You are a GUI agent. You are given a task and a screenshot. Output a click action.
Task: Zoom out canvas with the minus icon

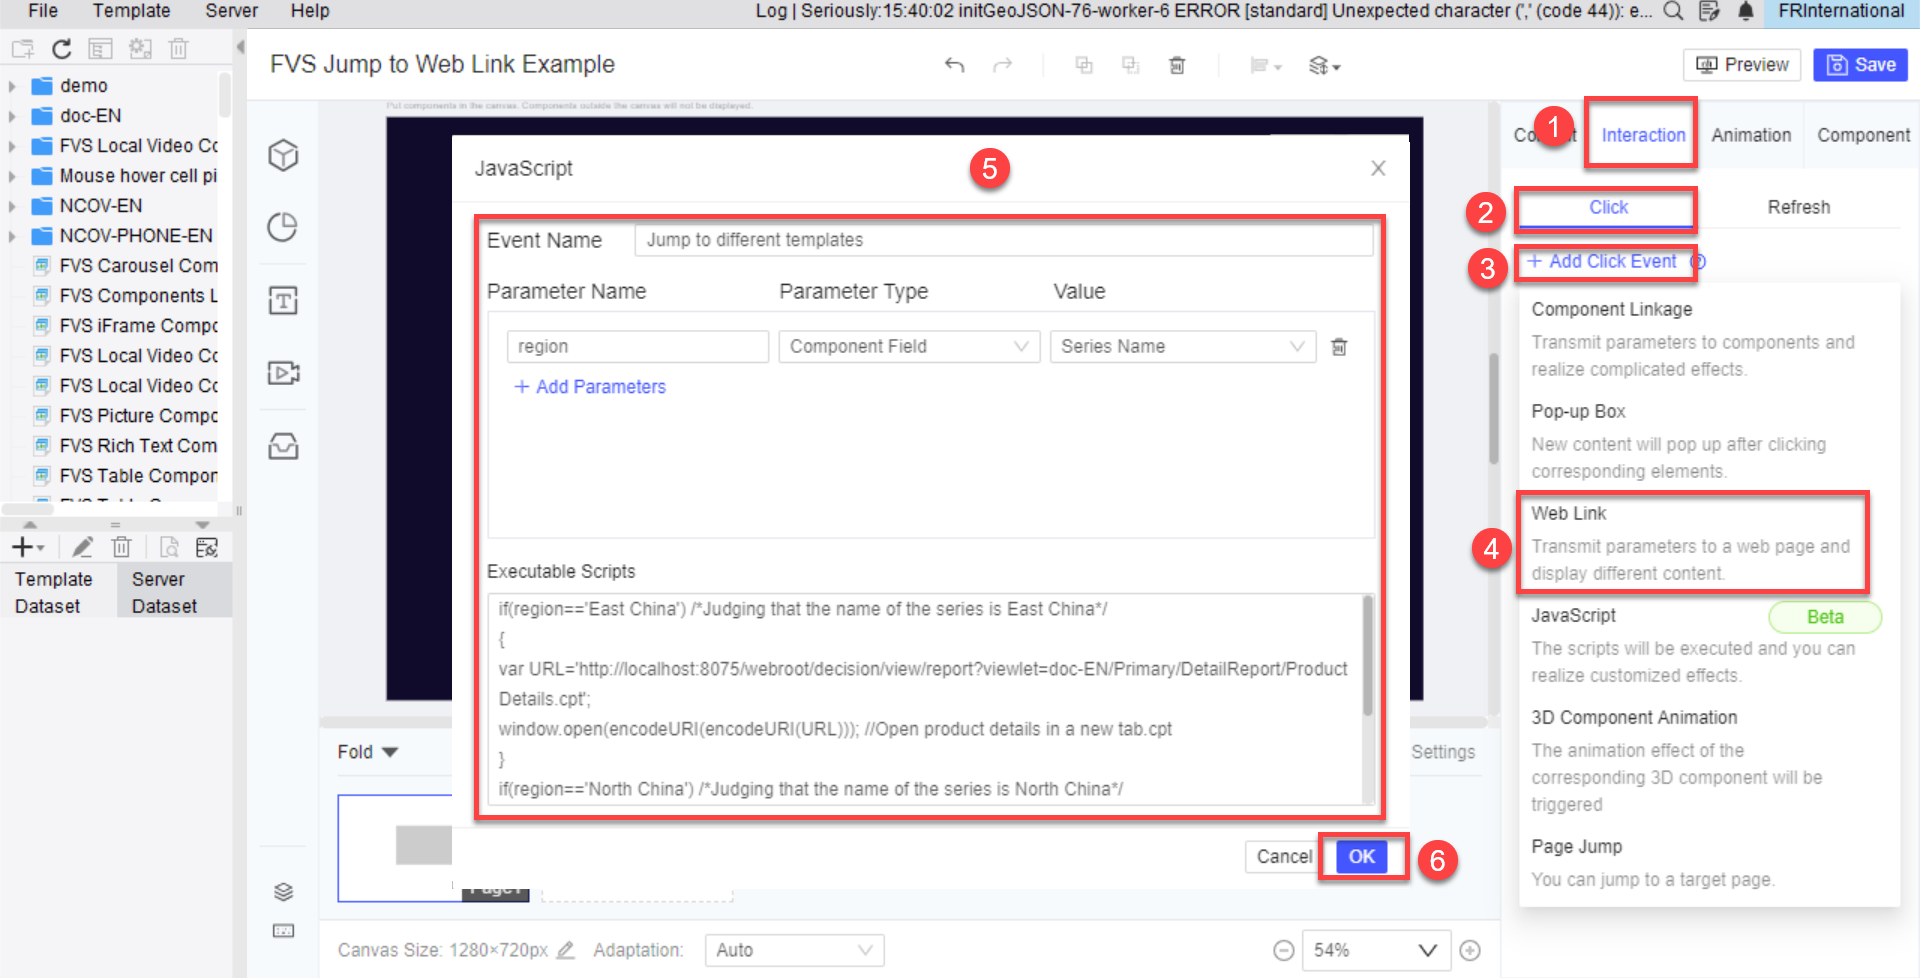(1284, 950)
